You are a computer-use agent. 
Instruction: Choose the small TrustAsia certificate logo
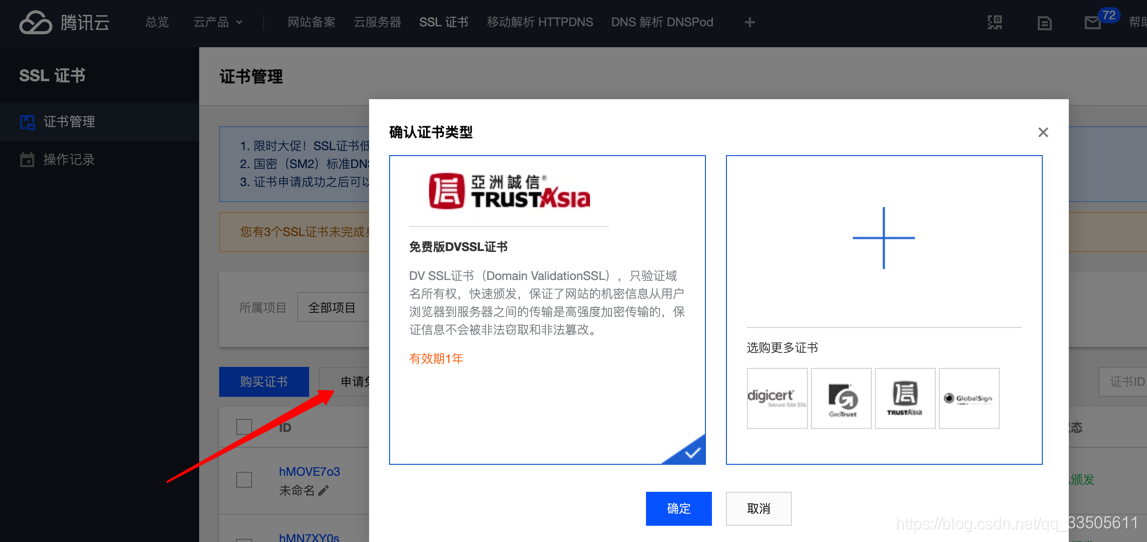coord(905,398)
